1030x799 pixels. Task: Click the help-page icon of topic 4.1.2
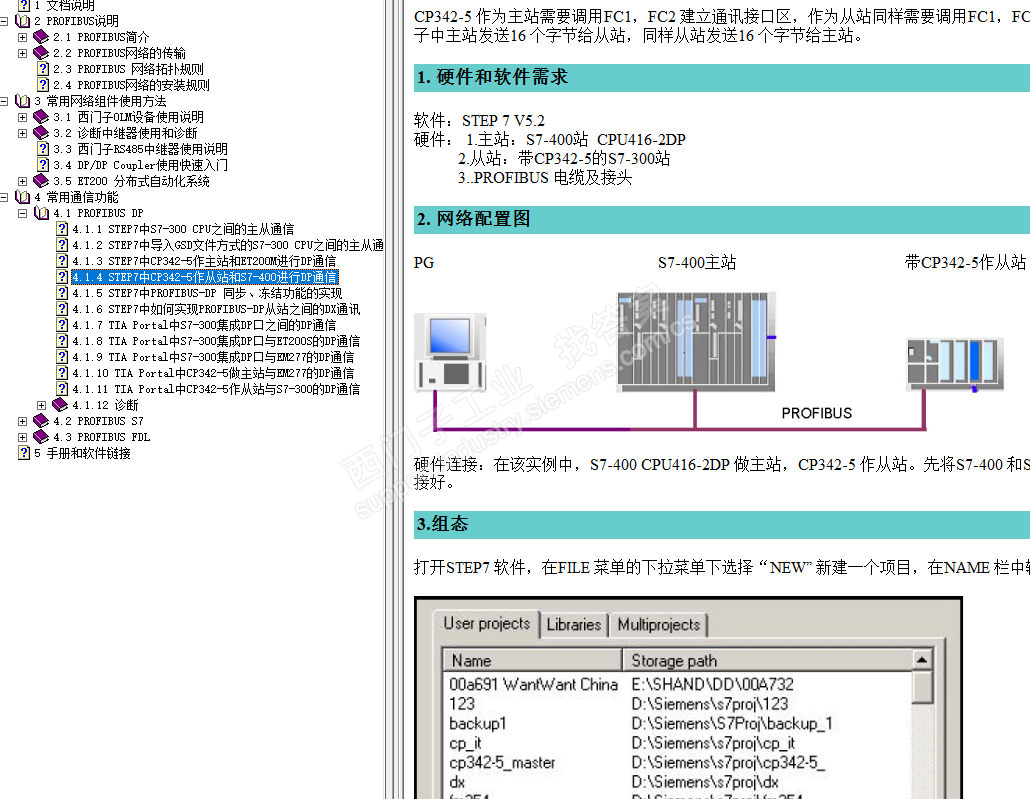pyautogui.click(x=62, y=245)
